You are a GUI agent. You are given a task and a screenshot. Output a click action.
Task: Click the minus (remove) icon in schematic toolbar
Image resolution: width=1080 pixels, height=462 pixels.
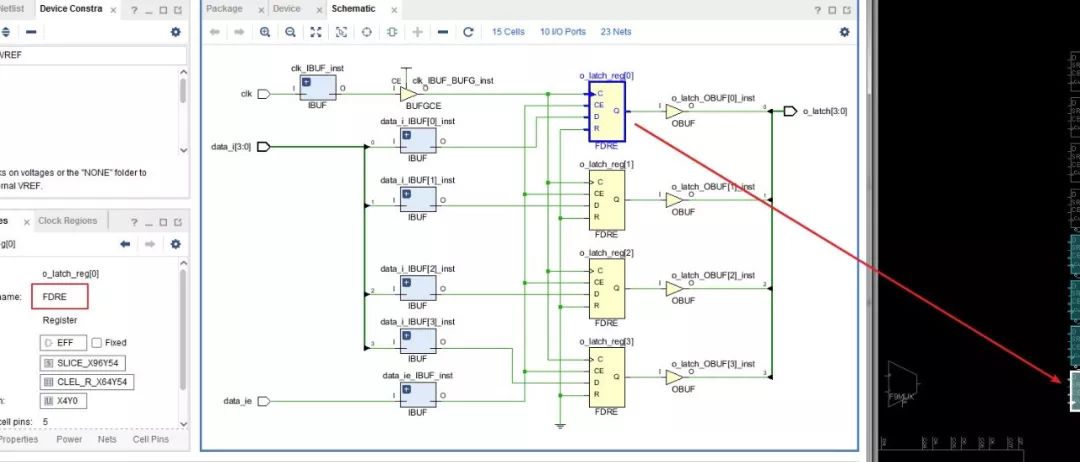coord(443,32)
